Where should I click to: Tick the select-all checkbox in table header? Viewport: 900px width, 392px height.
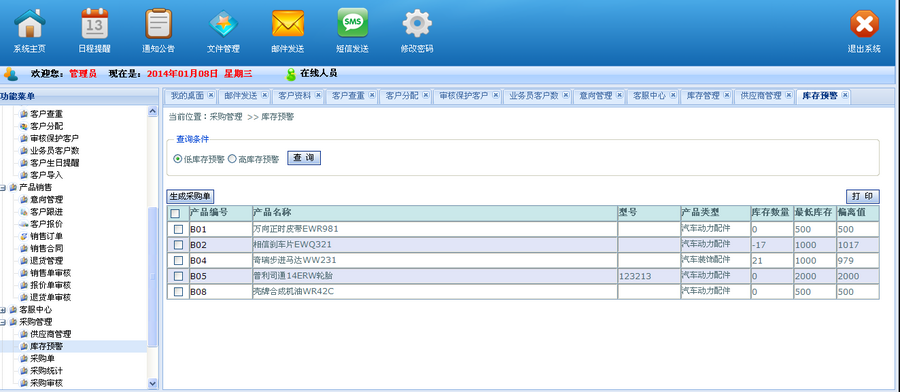coord(176,214)
